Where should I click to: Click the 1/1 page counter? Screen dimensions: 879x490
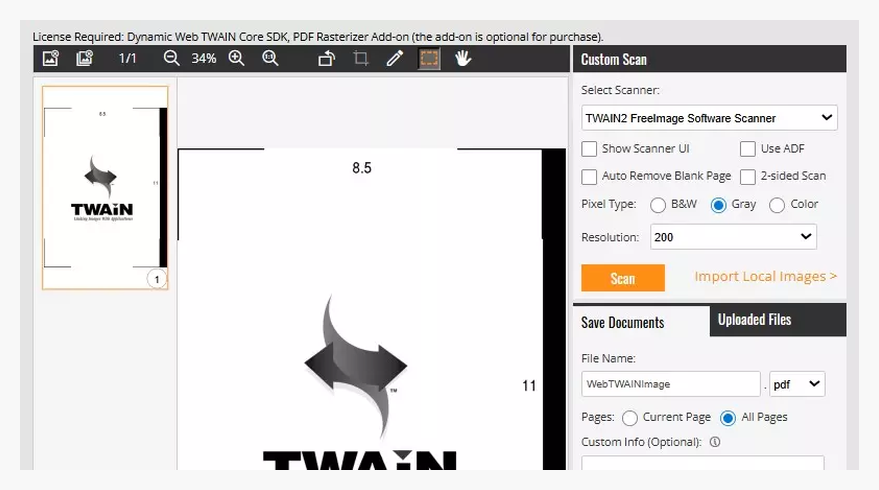point(127,58)
